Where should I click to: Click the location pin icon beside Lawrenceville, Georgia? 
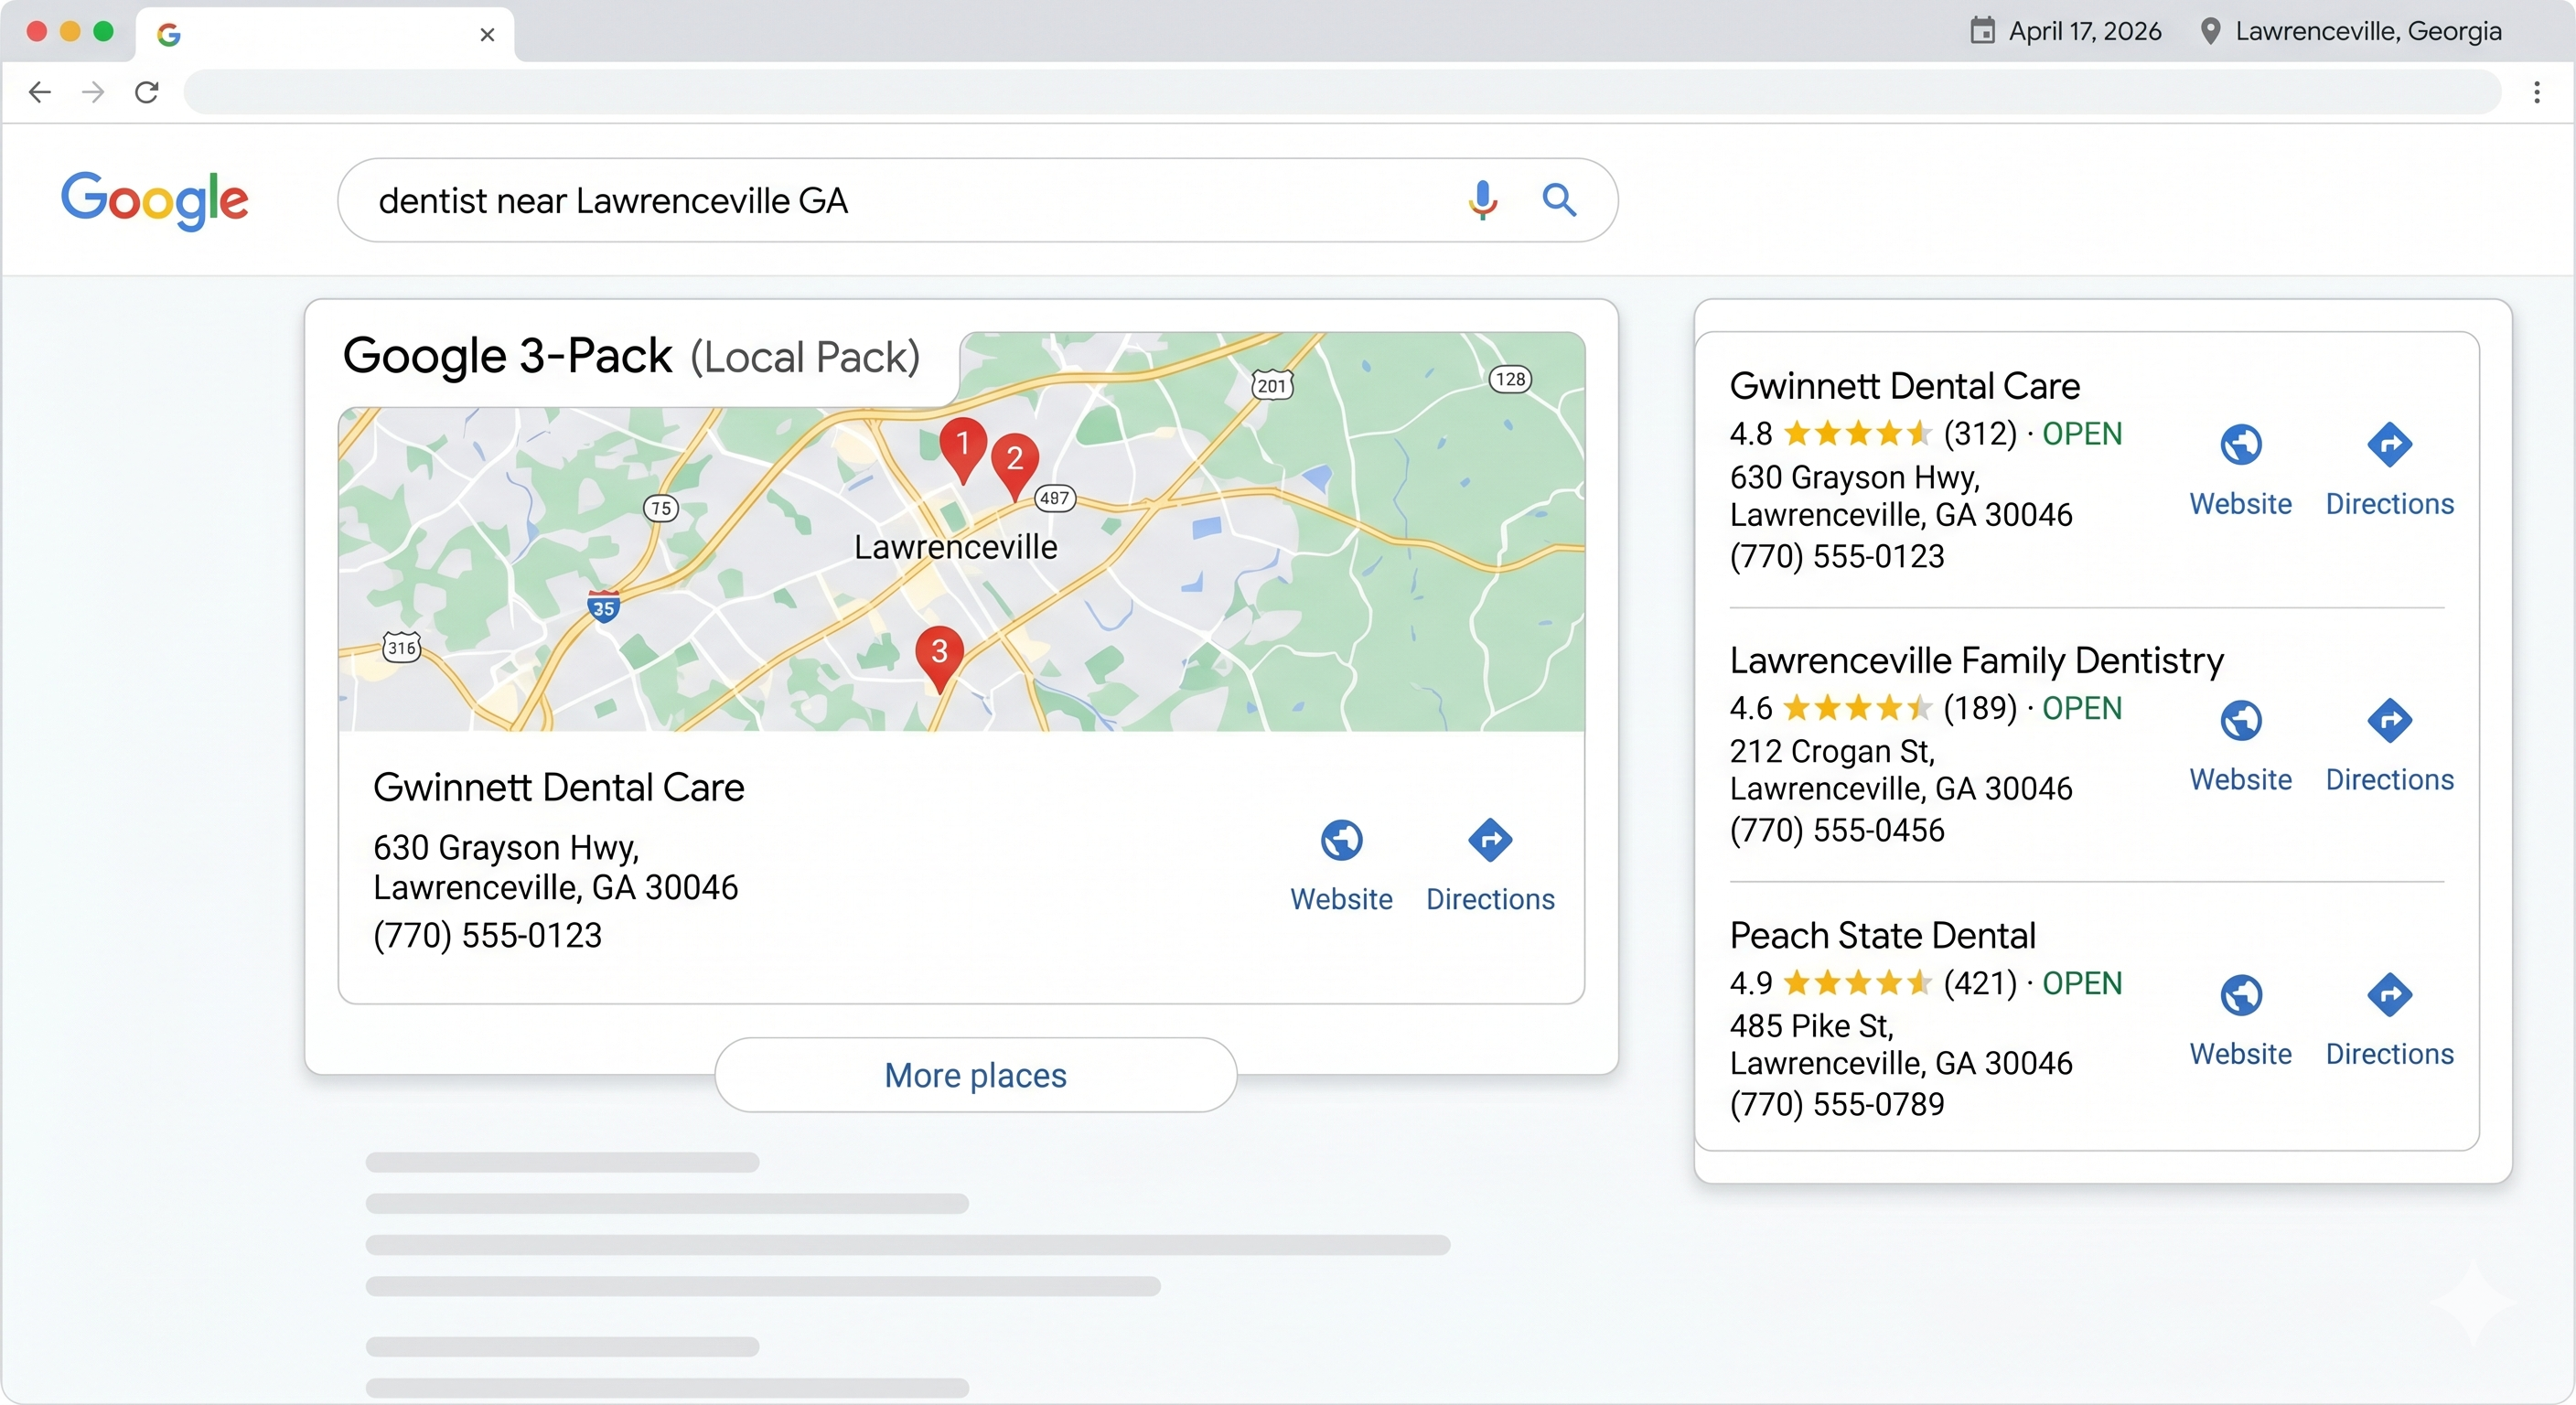tap(2211, 31)
